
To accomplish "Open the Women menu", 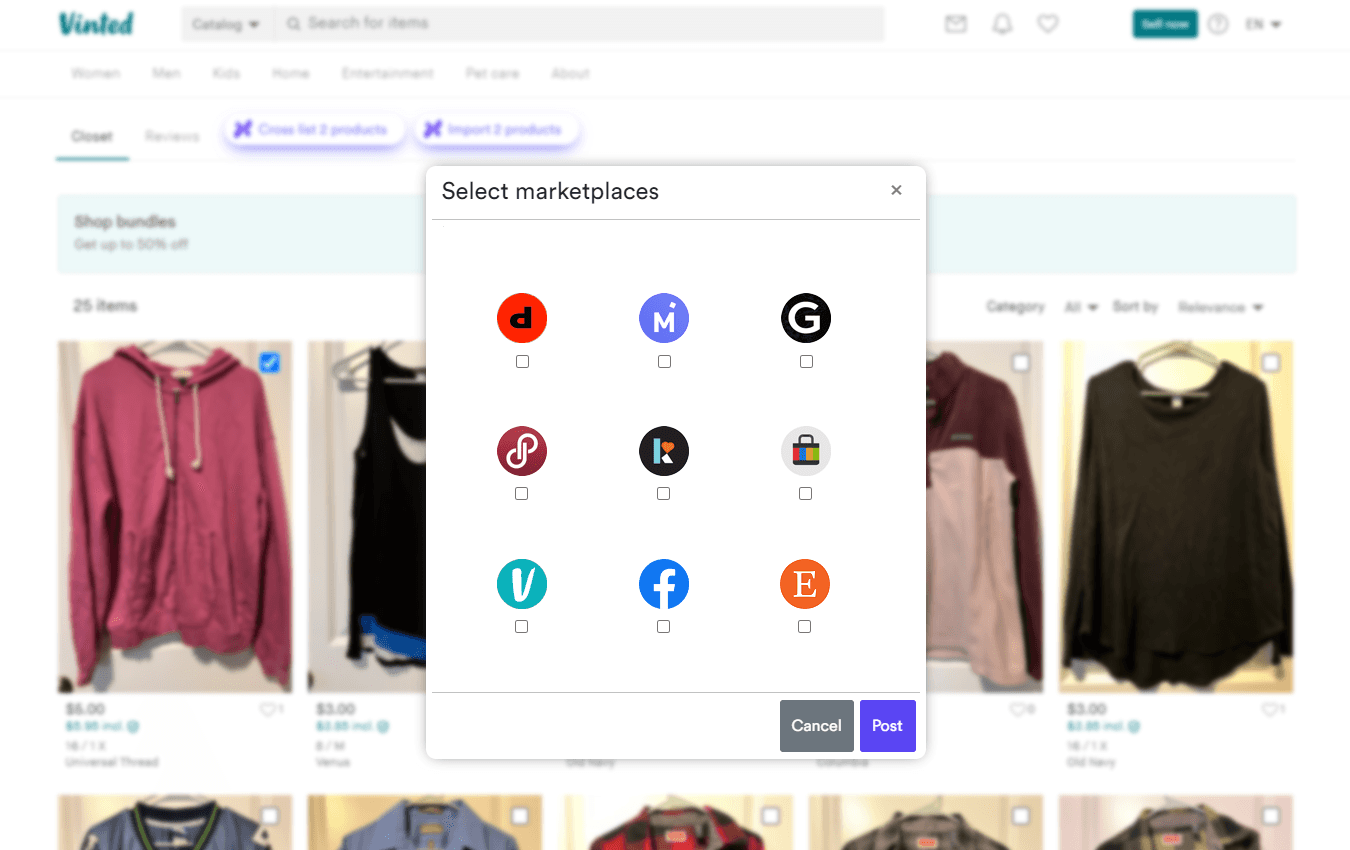I will pos(95,74).
